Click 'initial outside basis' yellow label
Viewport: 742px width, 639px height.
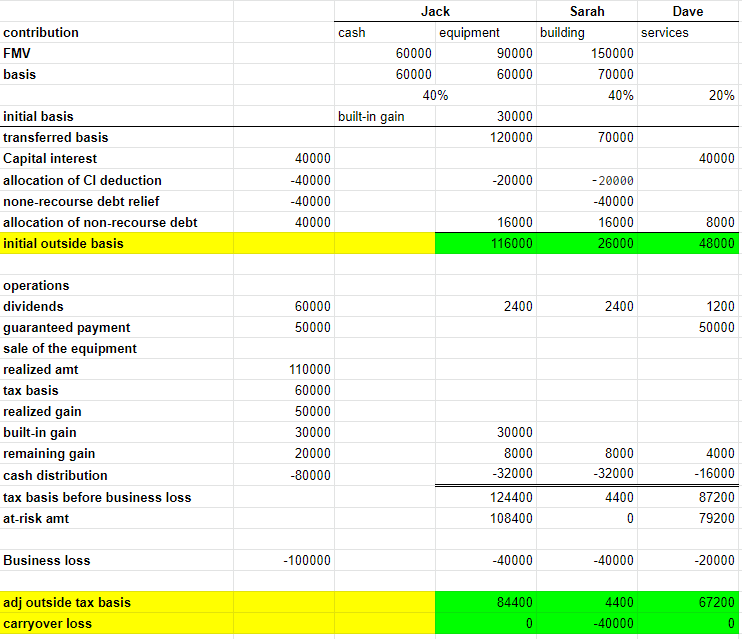pyautogui.click(x=63, y=243)
